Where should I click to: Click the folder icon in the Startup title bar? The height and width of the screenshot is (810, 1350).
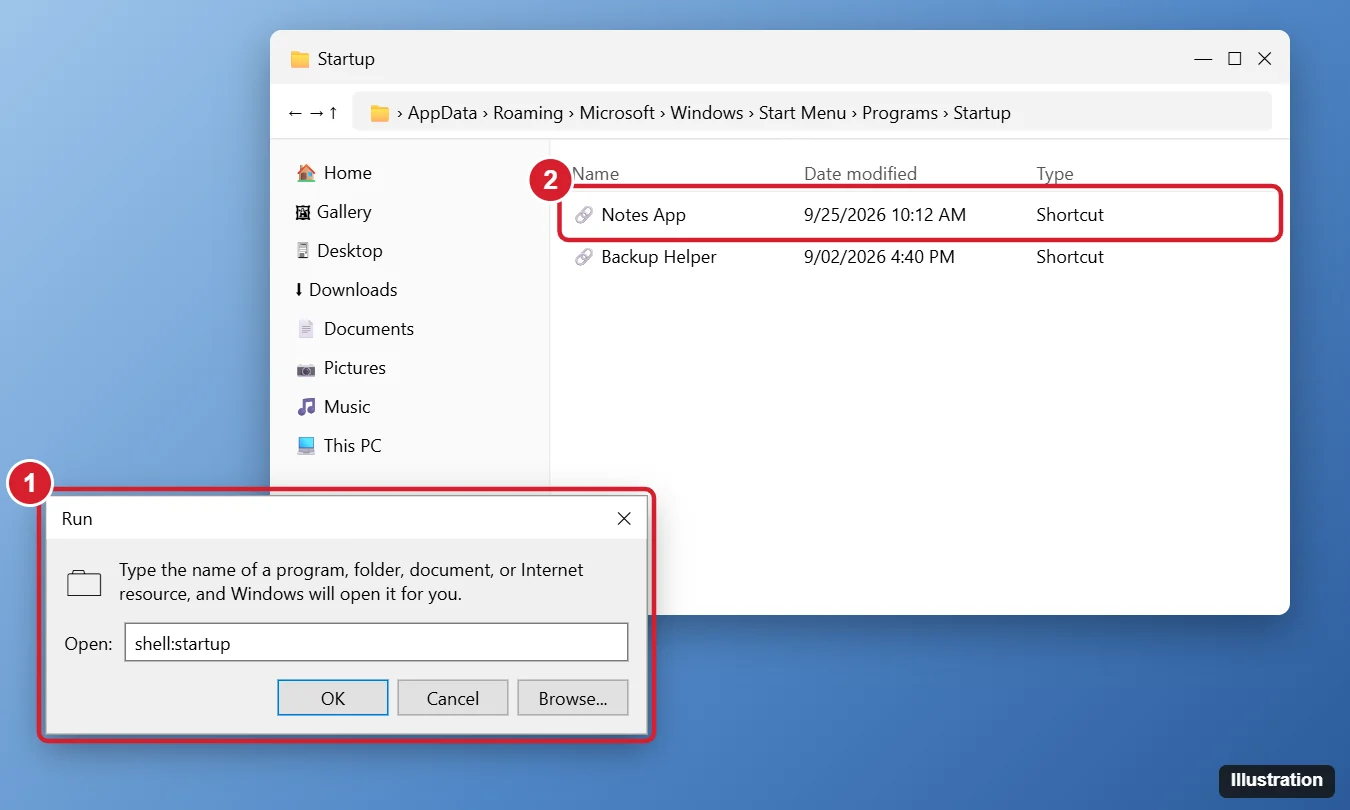point(300,59)
